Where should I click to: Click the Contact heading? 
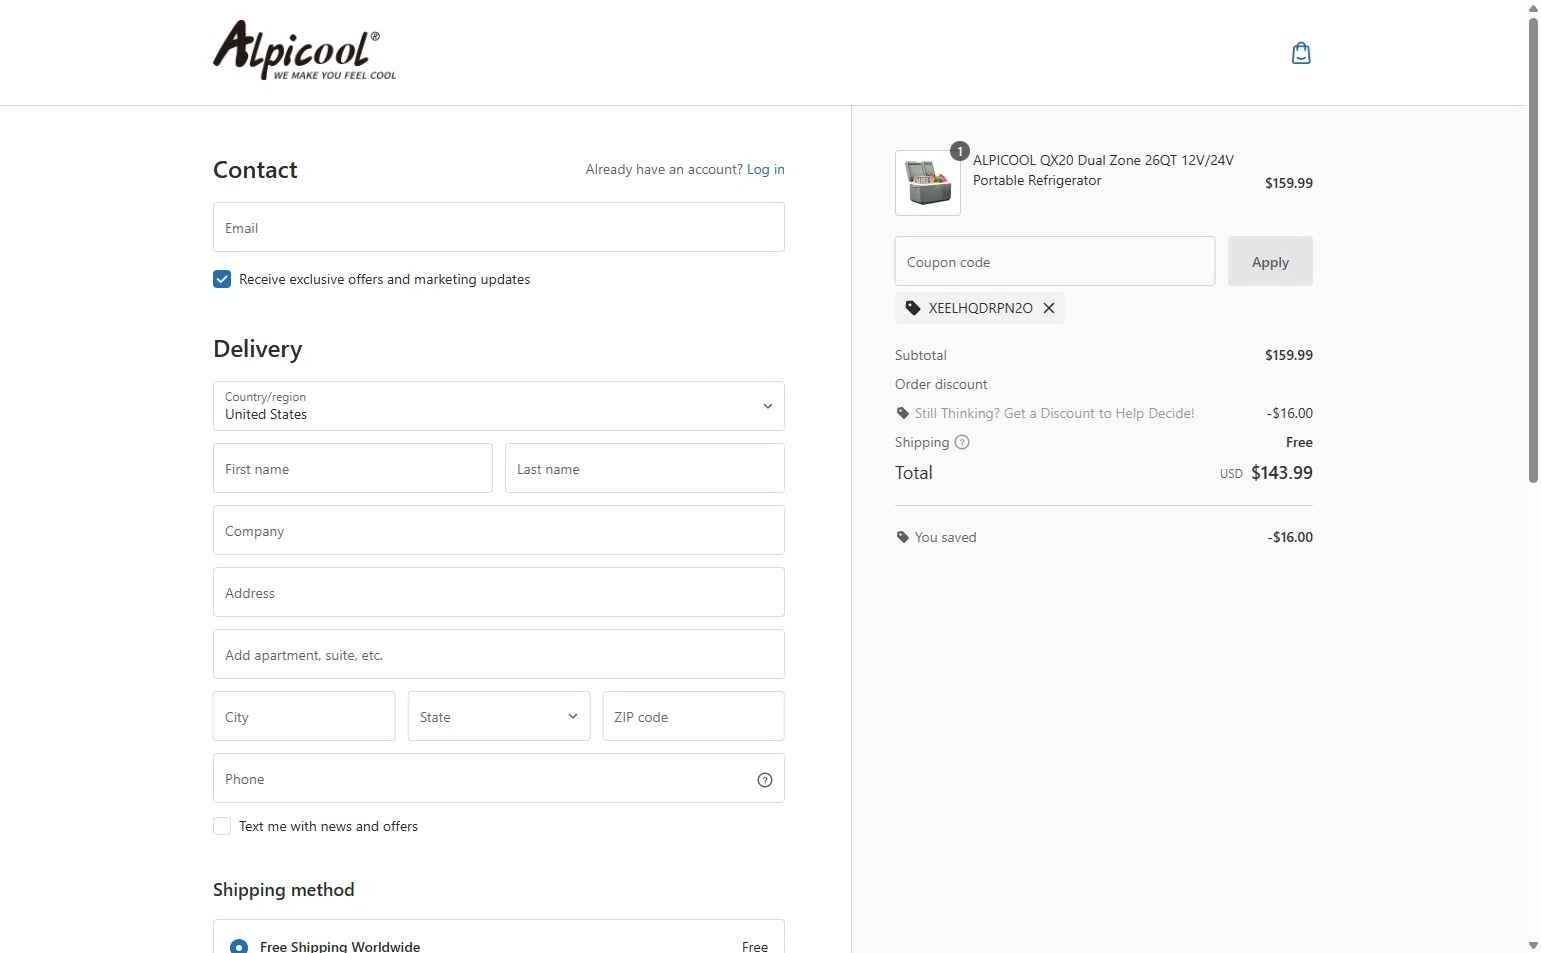click(255, 170)
